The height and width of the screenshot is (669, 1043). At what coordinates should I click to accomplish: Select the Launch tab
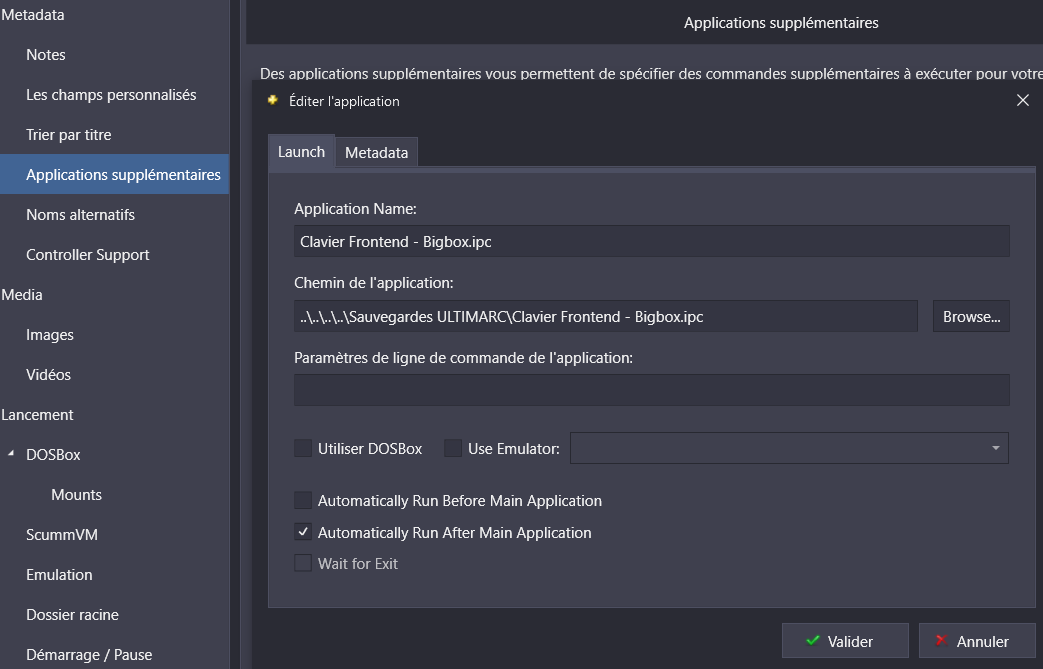click(301, 152)
